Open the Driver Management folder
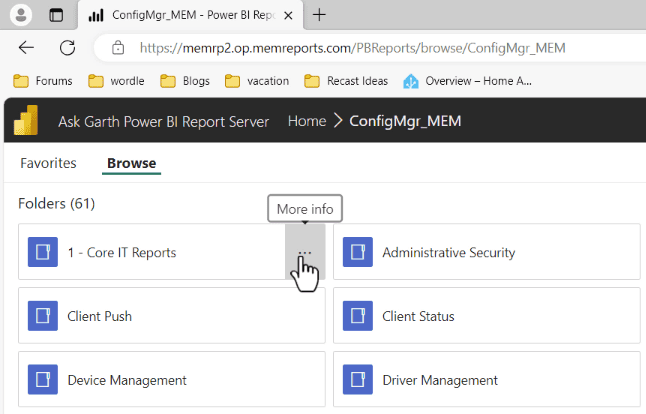 pyautogui.click(x=487, y=379)
